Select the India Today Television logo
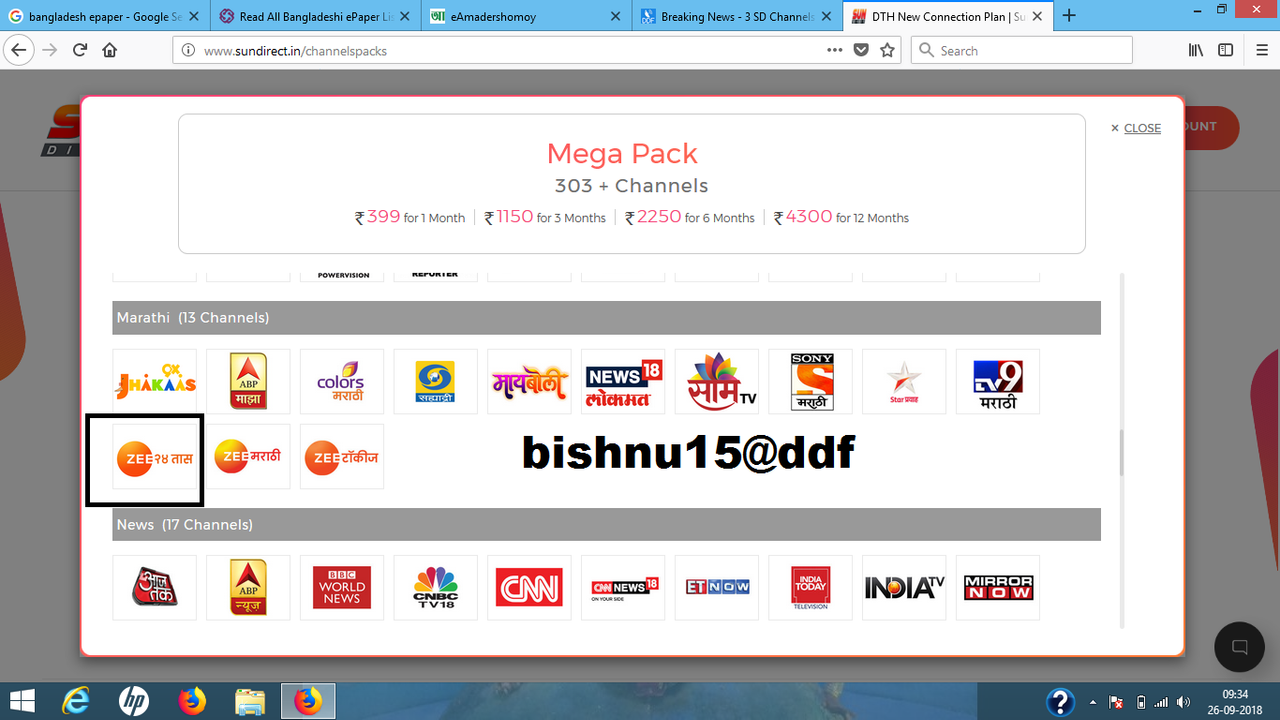Image resolution: width=1280 pixels, height=720 pixels. click(x=810, y=588)
